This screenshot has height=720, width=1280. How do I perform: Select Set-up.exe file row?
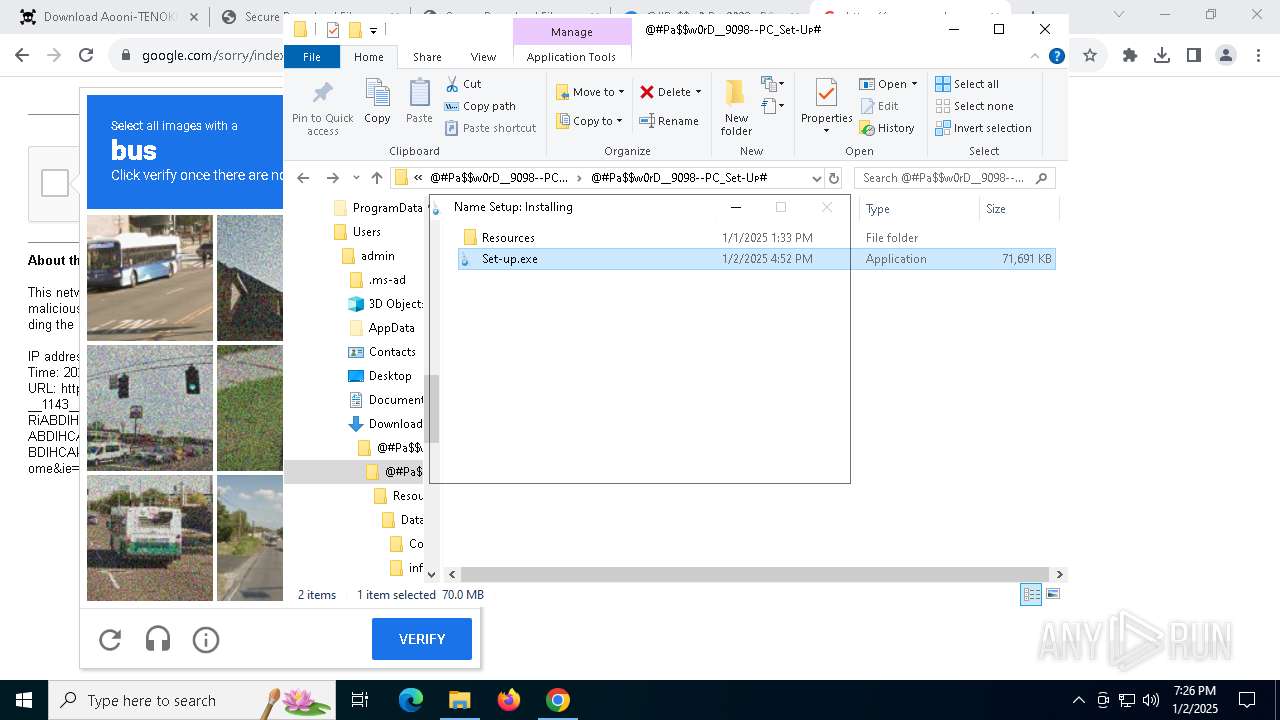pos(756,259)
